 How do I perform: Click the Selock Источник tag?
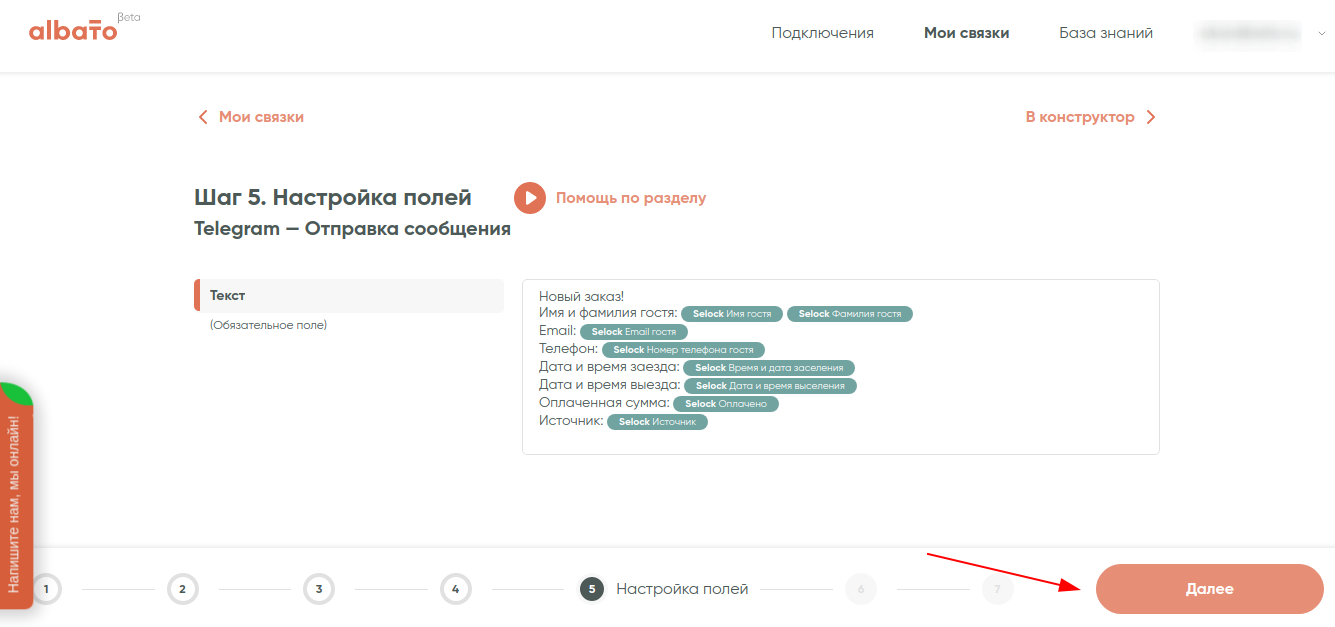tap(657, 422)
